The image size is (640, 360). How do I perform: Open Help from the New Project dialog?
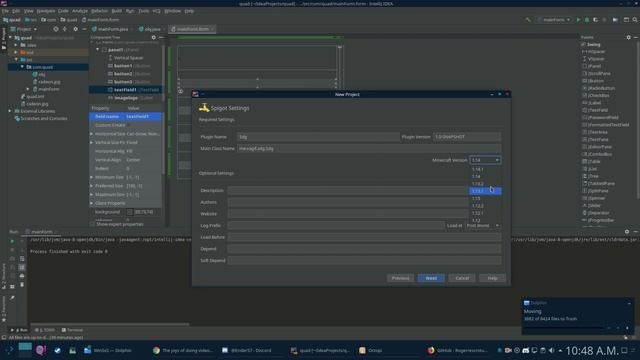point(492,278)
